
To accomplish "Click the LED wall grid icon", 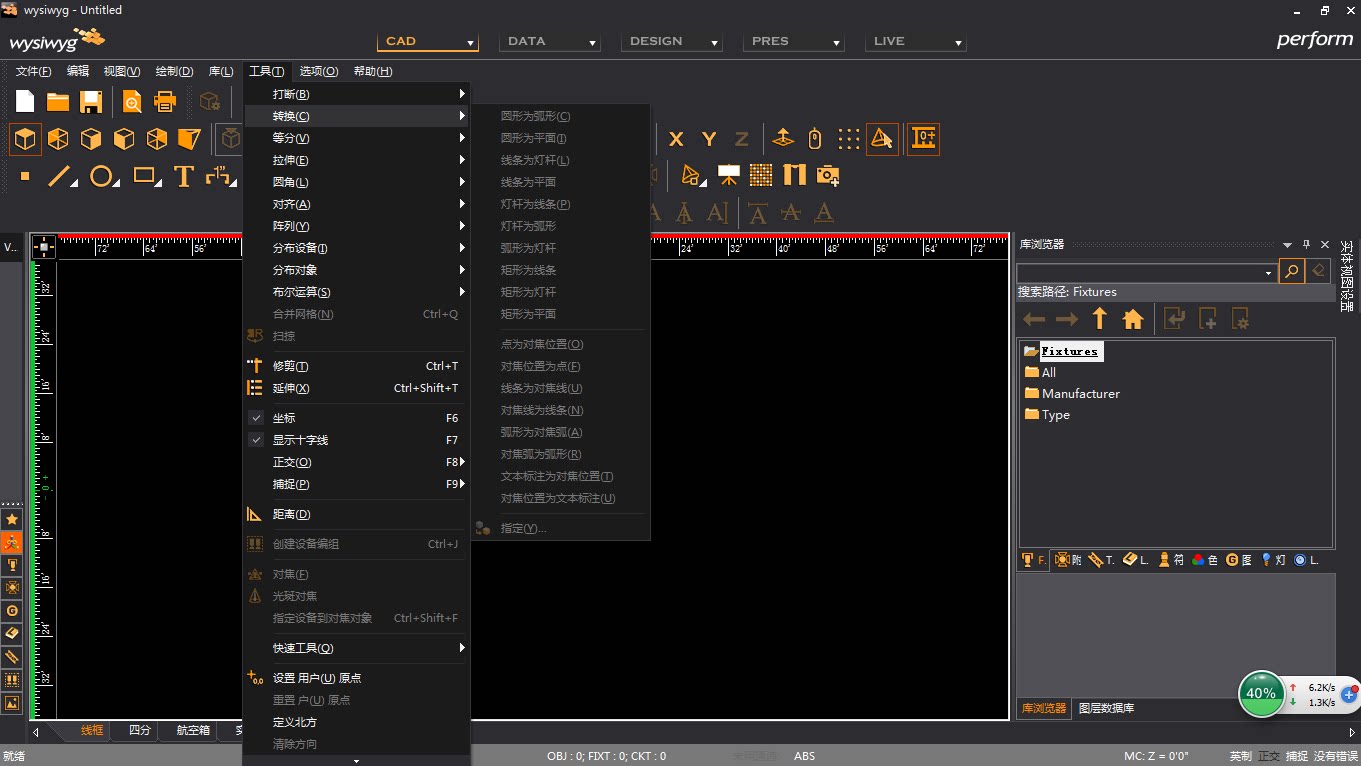I will 761,175.
